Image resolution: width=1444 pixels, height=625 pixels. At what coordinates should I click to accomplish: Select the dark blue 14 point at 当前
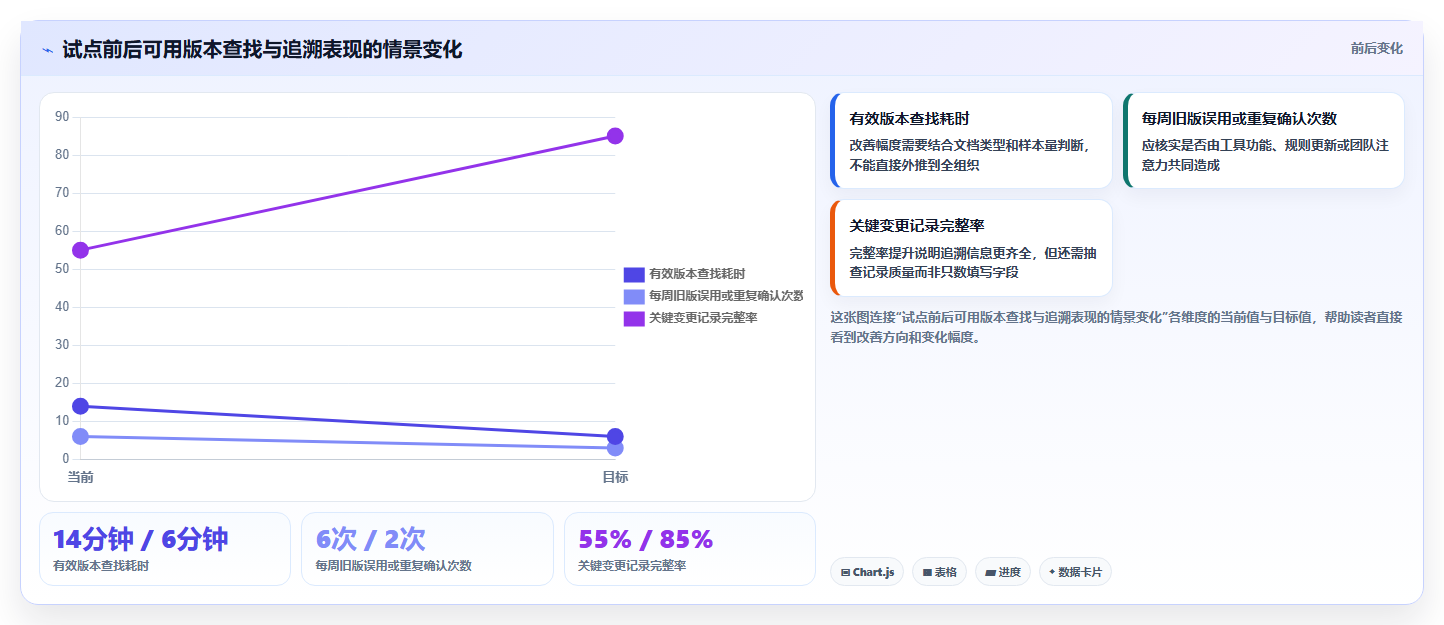tap(80, 406)
